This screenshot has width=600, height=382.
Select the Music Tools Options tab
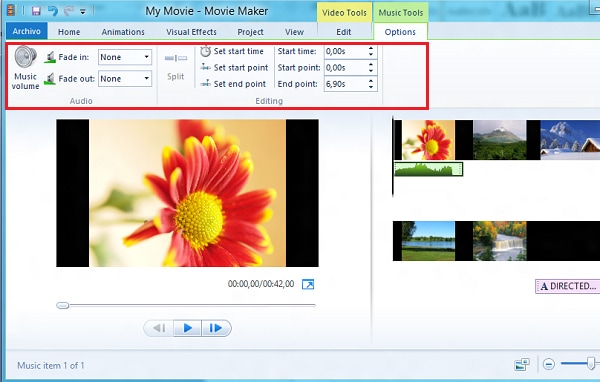point(400,32)
